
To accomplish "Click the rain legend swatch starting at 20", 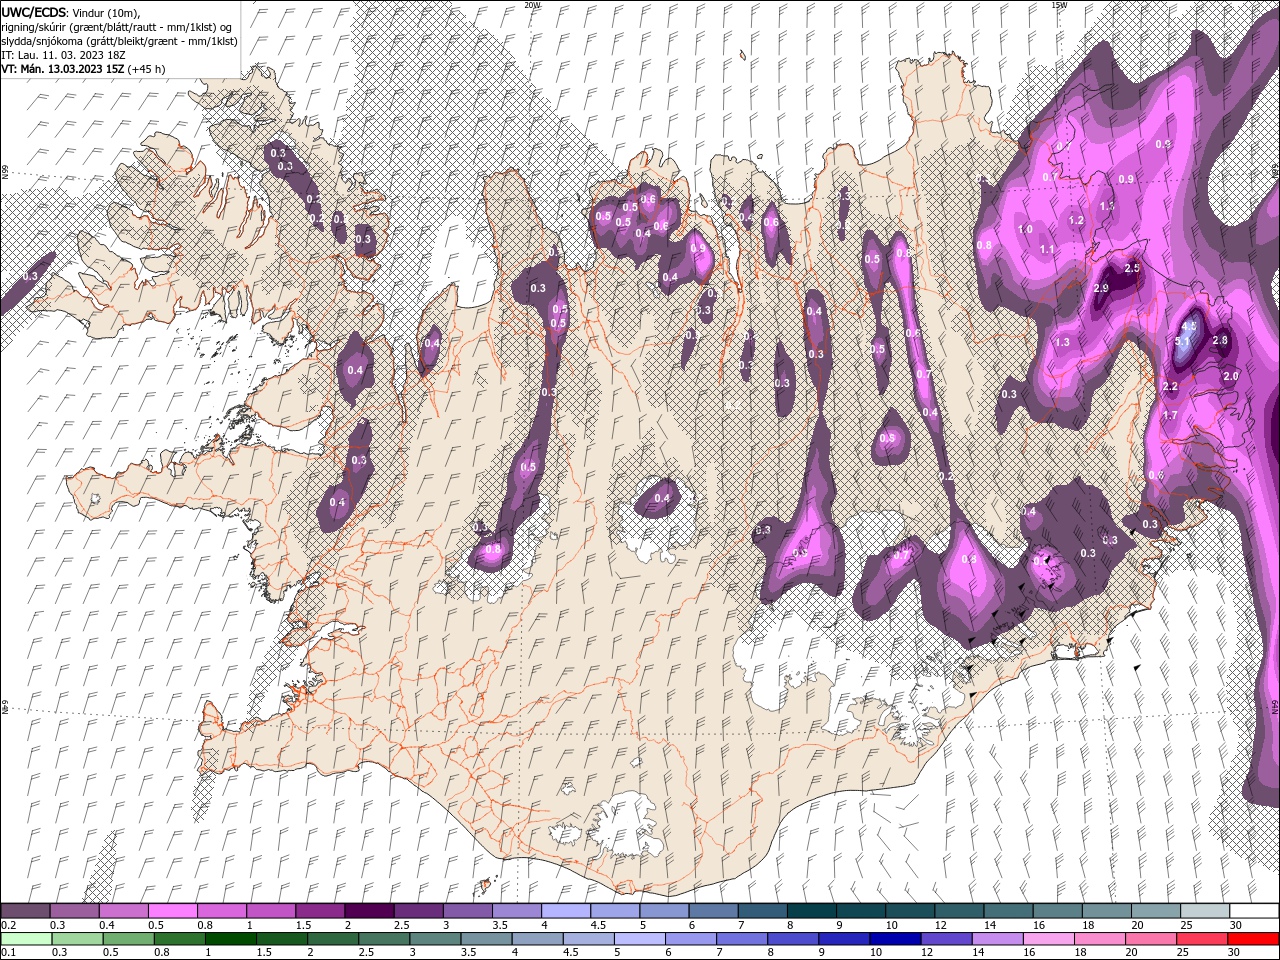I will (x=1149, y=939).
